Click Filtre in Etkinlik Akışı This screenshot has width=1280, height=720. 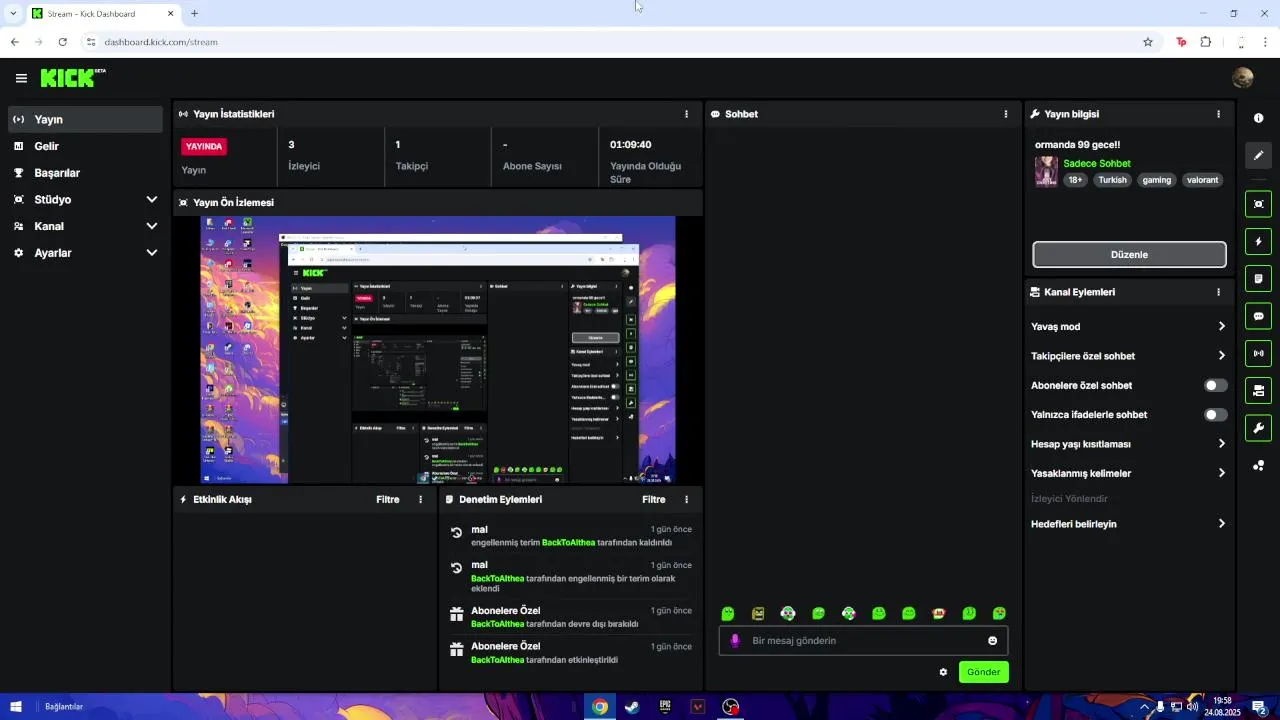[388, 499]
